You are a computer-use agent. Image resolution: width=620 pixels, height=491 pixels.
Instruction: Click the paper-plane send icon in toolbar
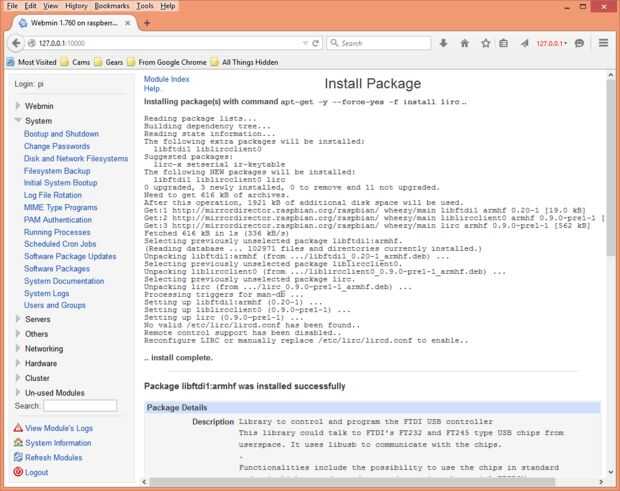tap(524, 43)
